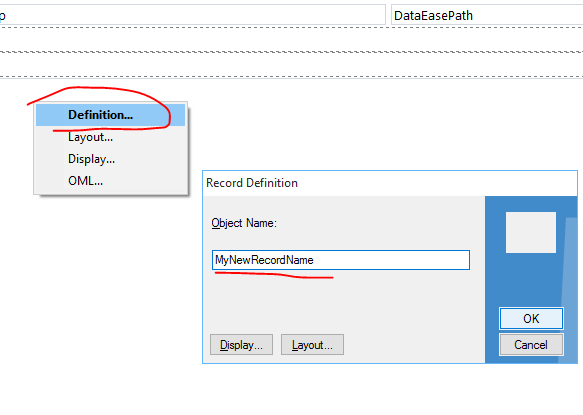583x415 pixels.
Task: Choose Layout... from the context menu
Action: point(110,137)
